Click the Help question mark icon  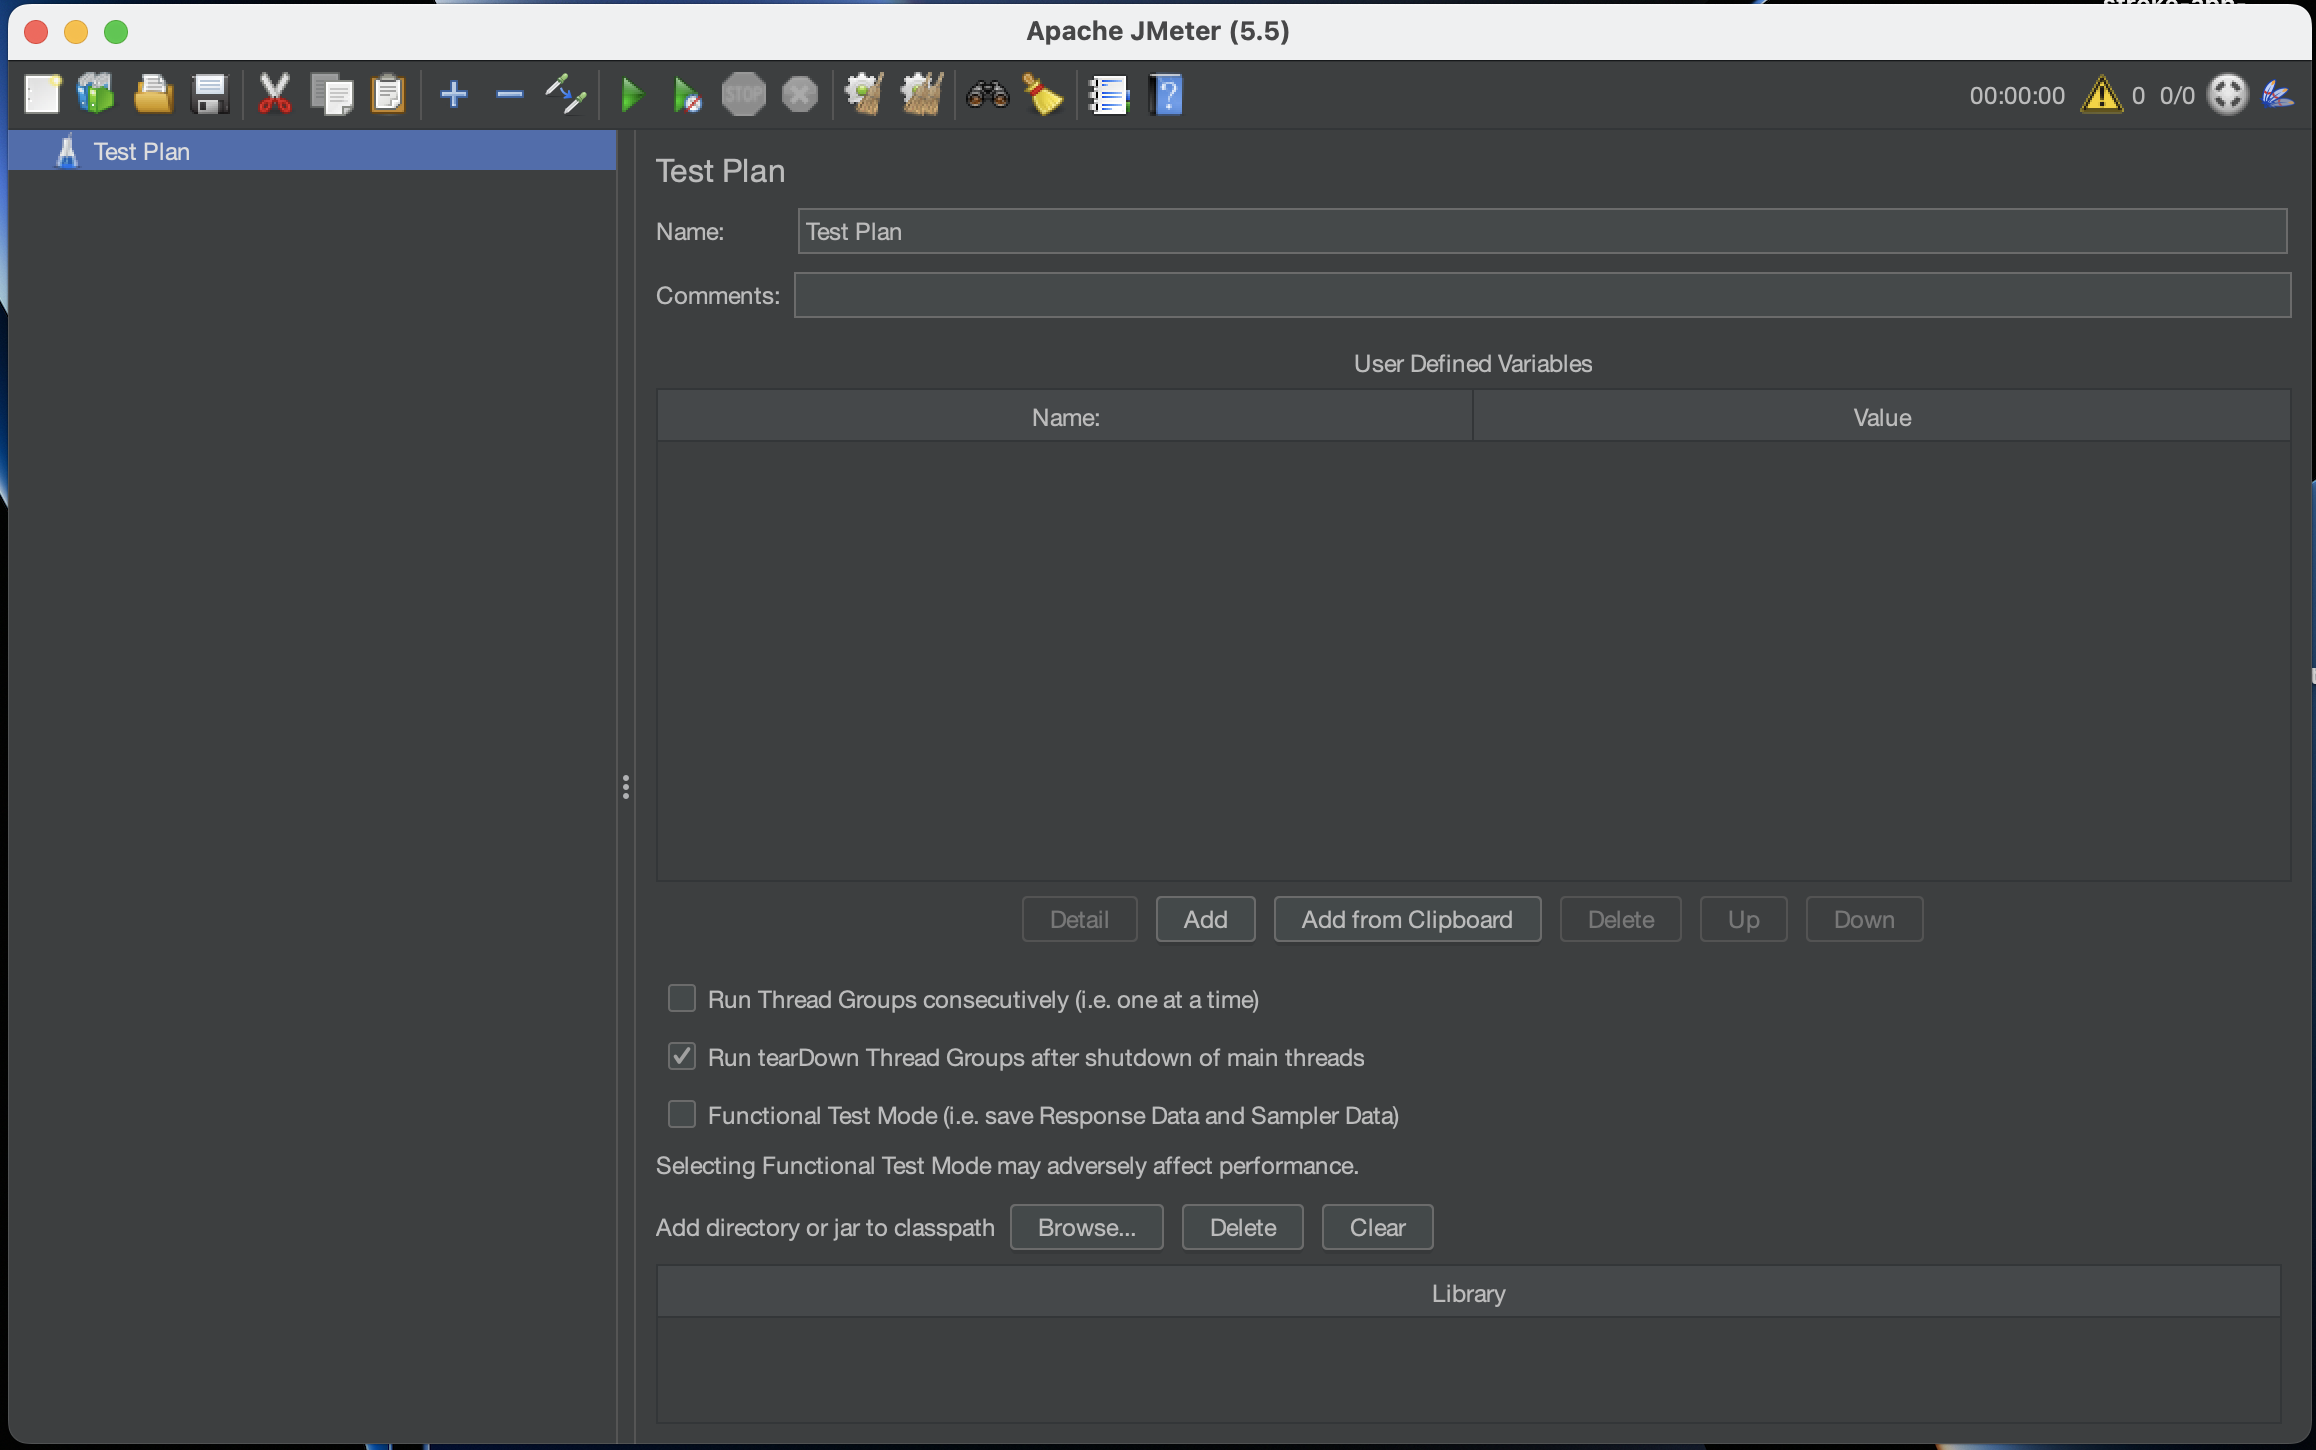(1166, 95)
